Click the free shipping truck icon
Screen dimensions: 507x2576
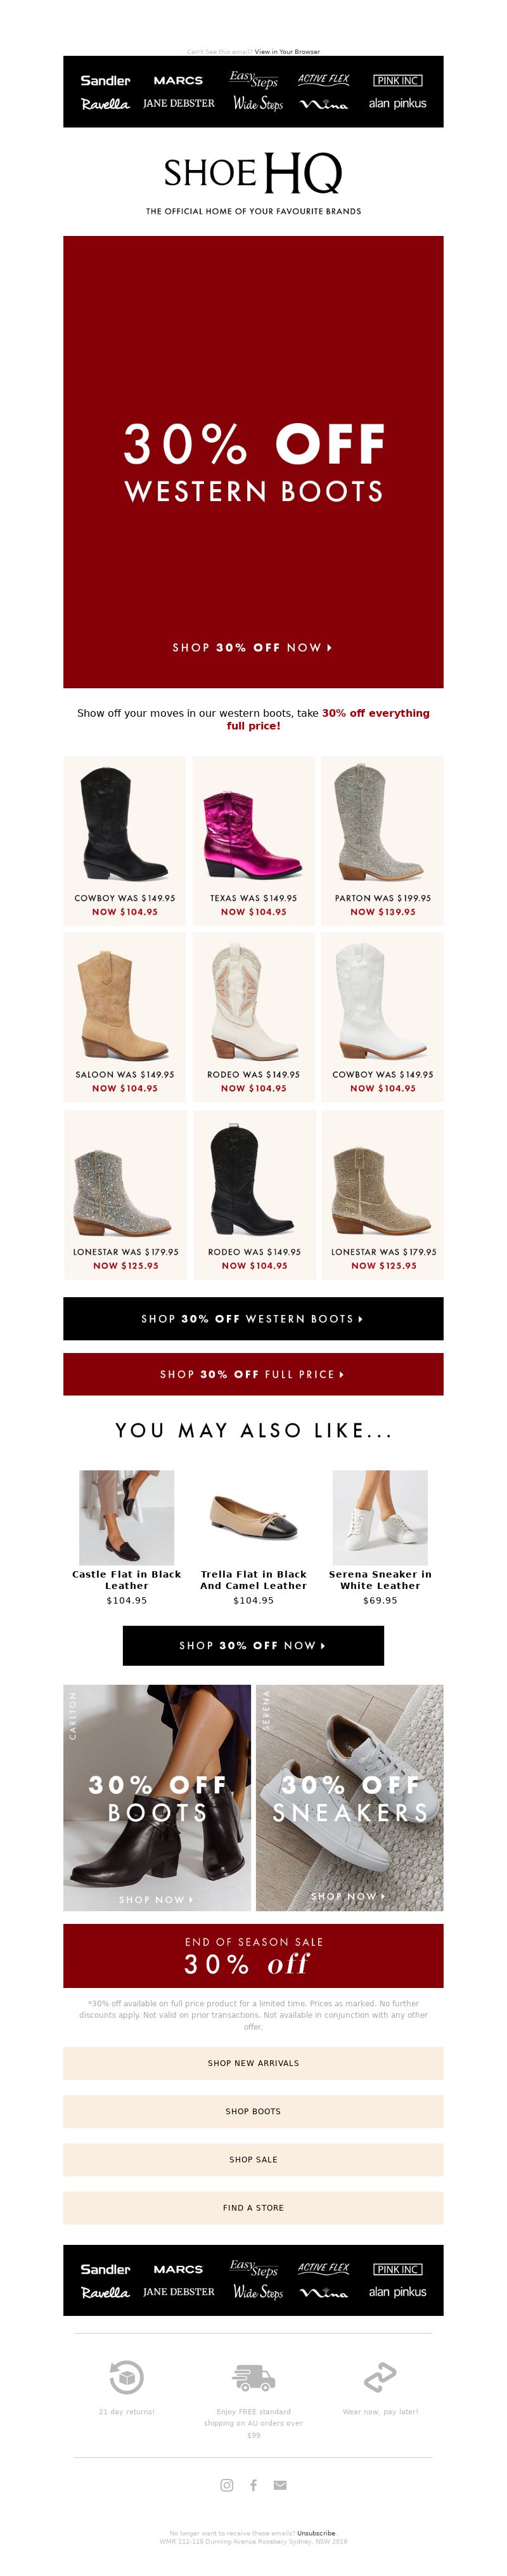(253, 2377)
